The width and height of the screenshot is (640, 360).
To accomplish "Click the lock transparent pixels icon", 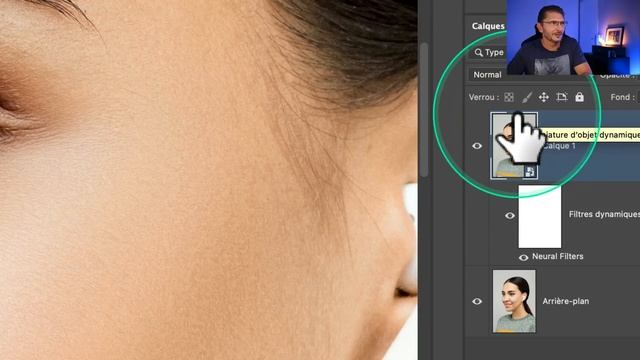I will pyautogui.click(x=509, y=97).
